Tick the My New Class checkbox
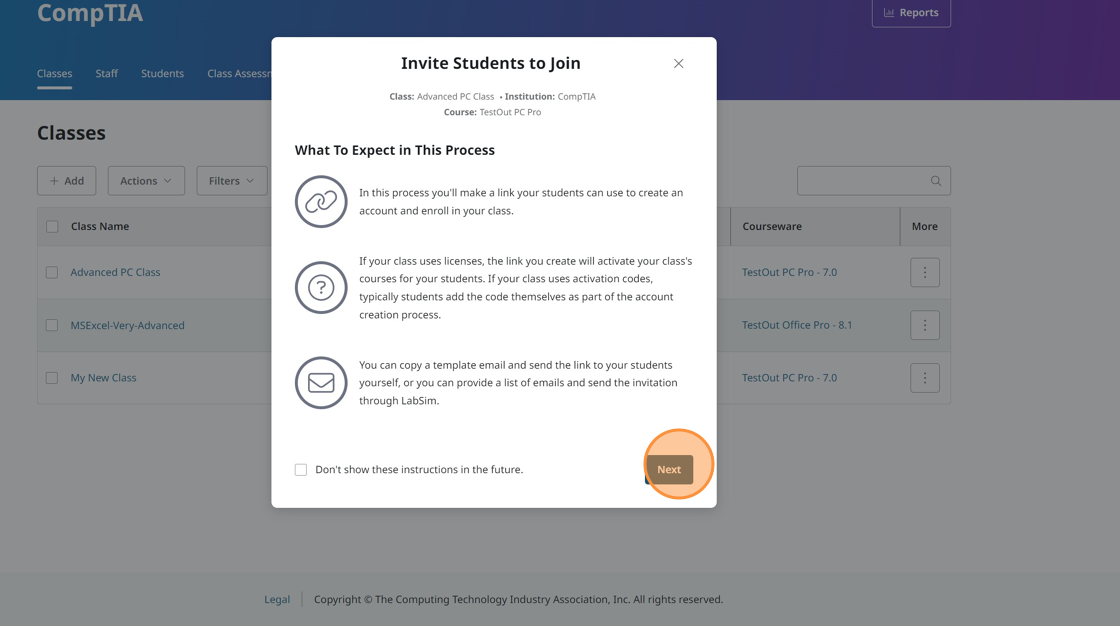Viewport: 1120px width, 626px height. tap(52, 378)
